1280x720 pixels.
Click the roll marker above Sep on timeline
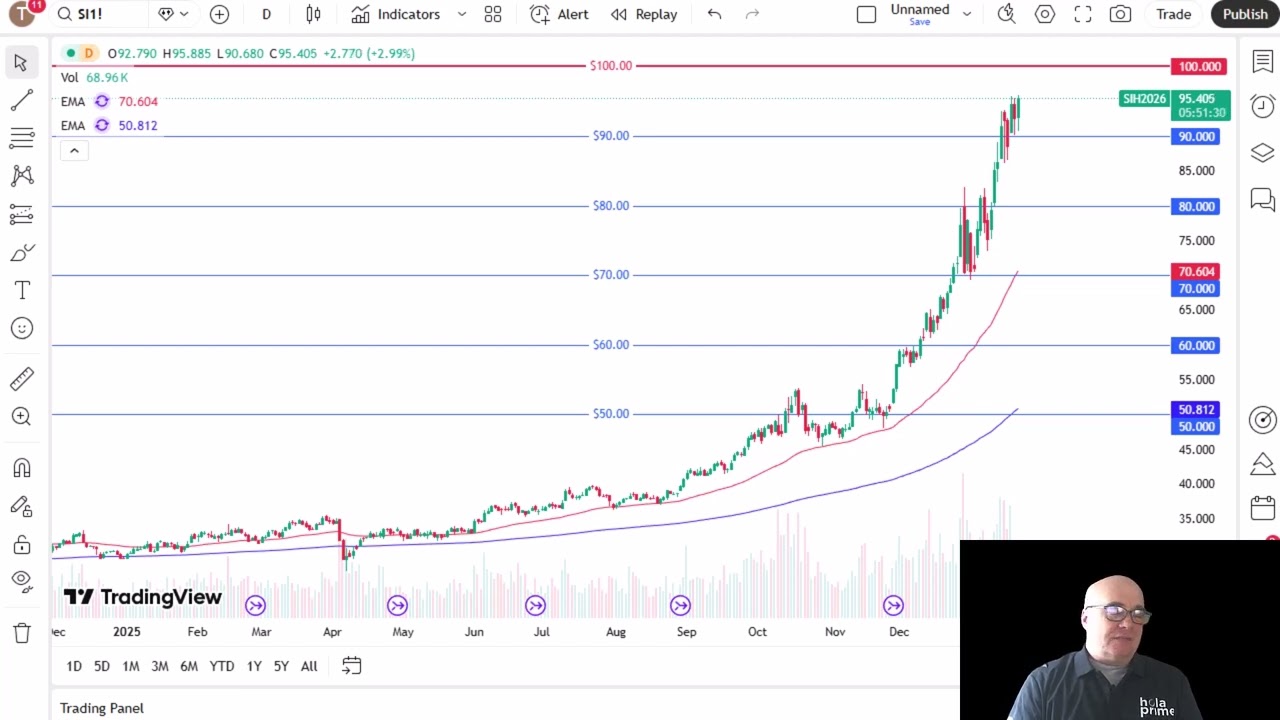click(681, 606)
